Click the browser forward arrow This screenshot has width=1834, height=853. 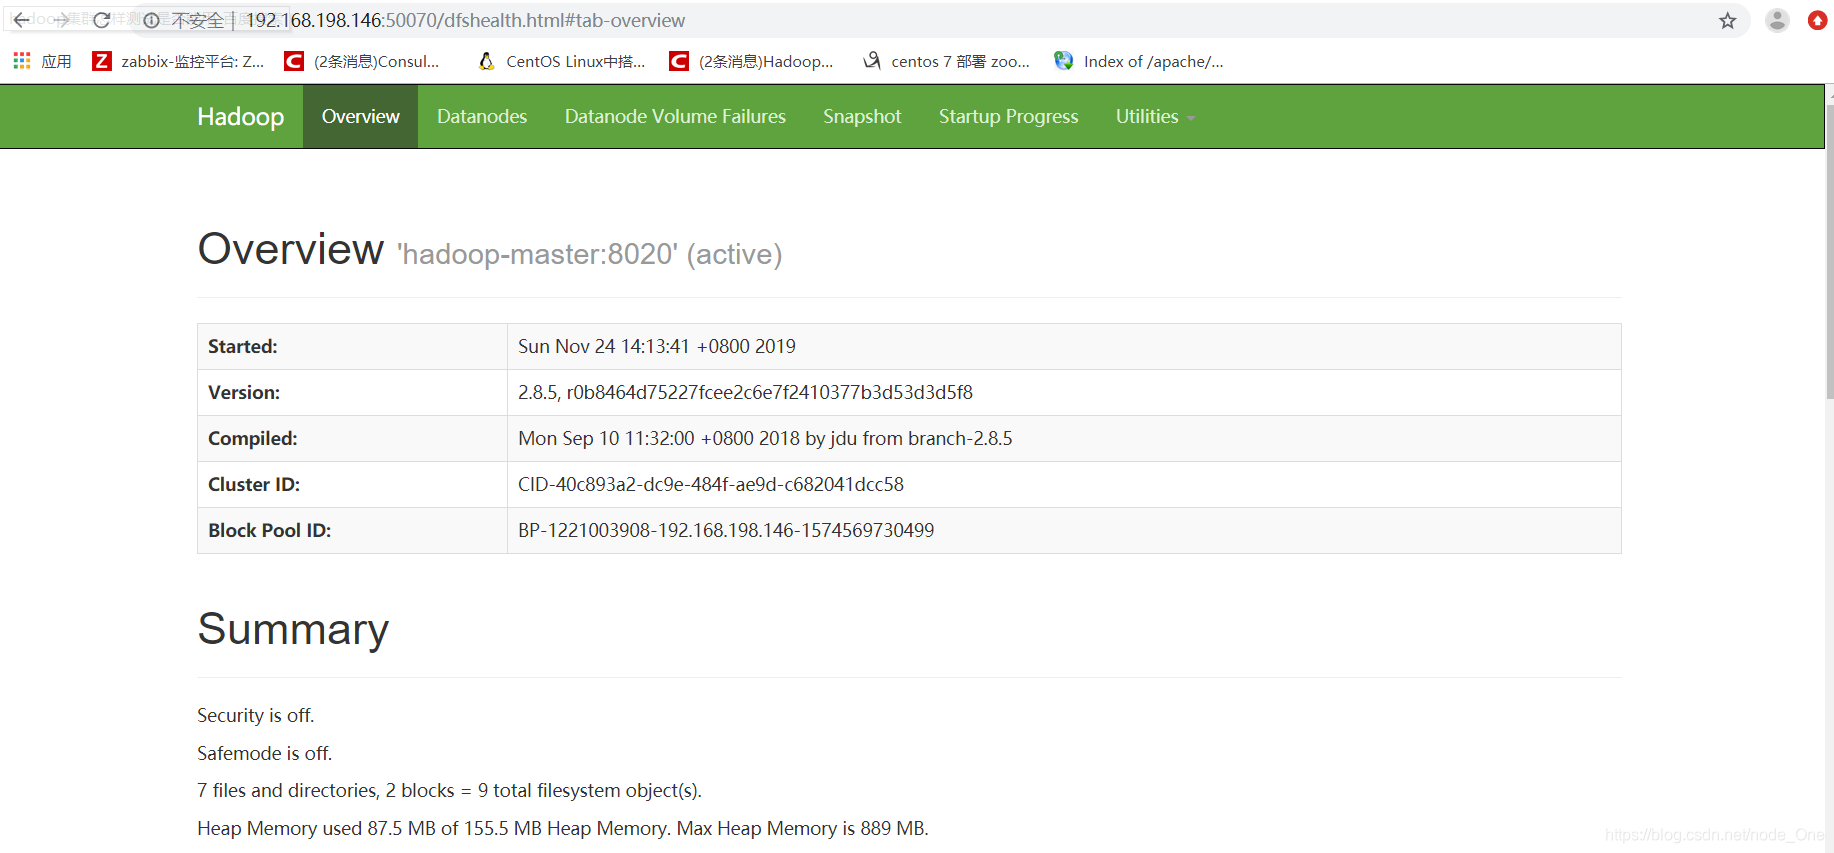pos(62,20)
